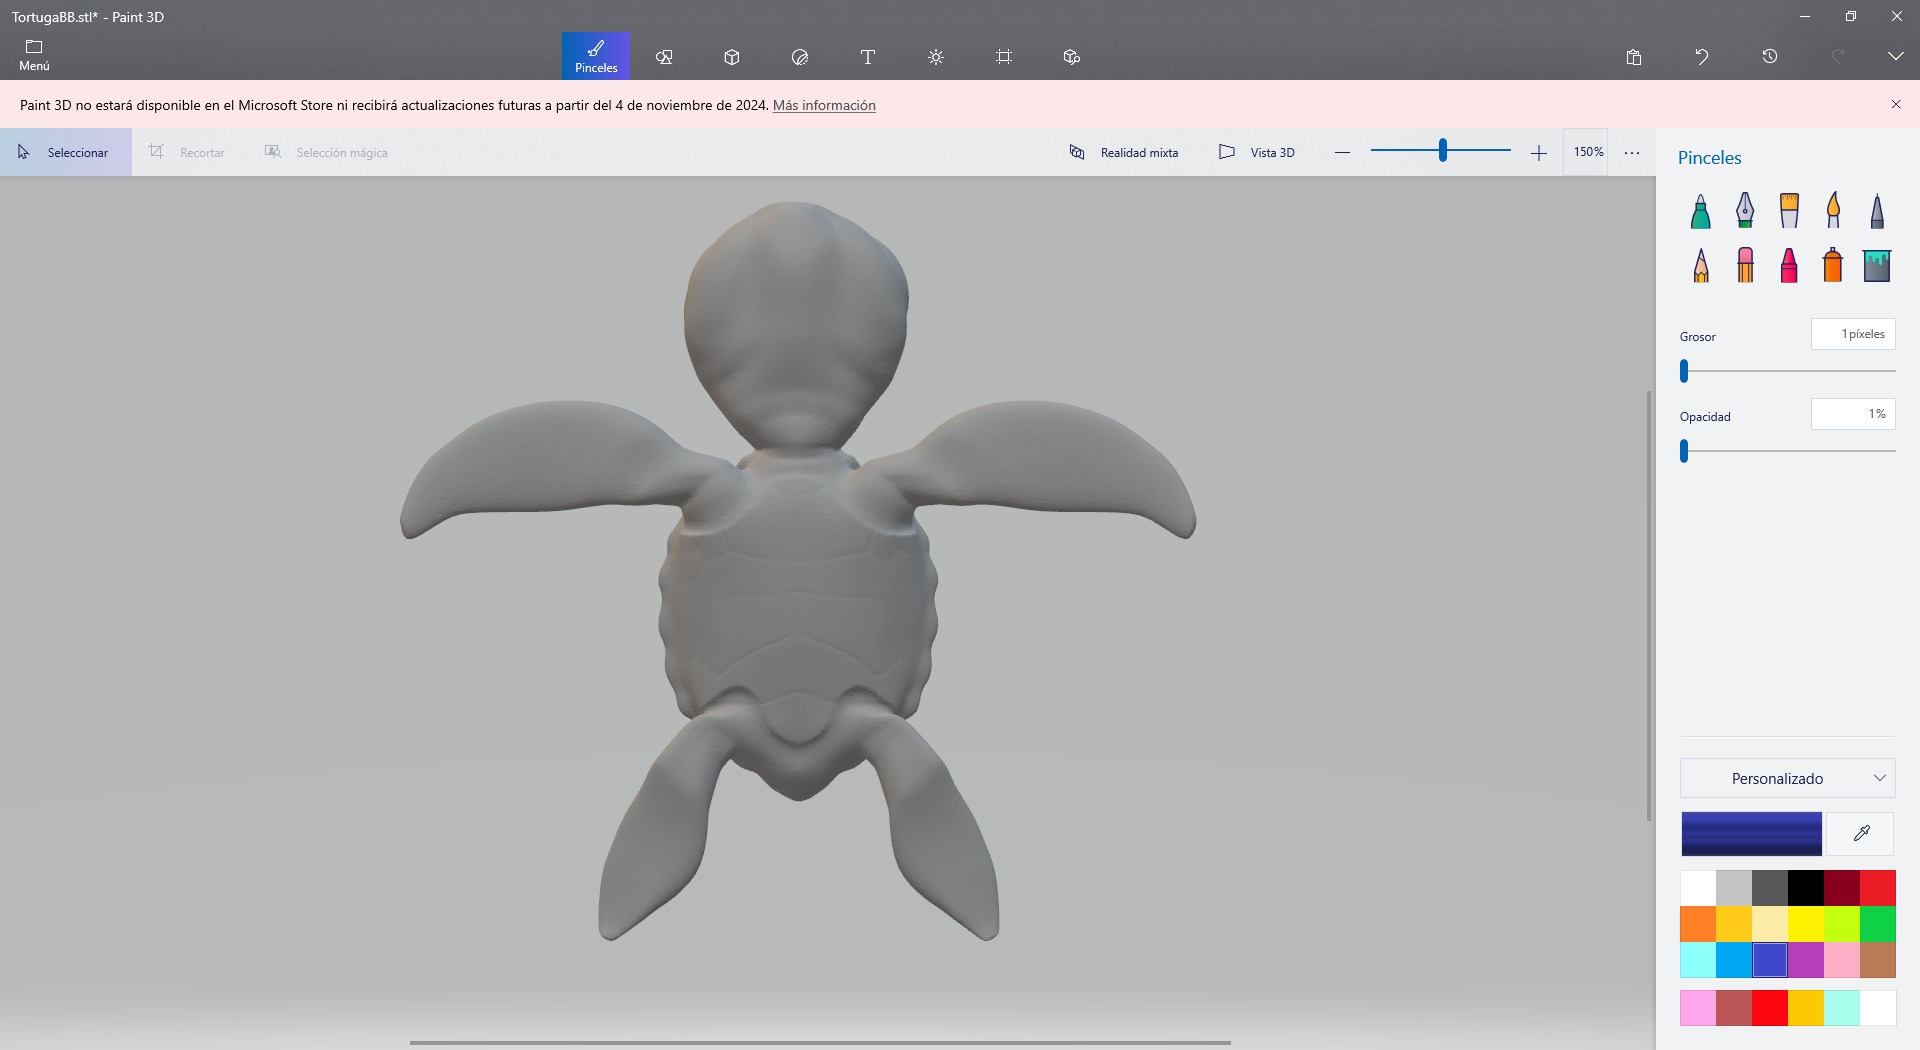This screenshot has width=1920, height=1050.
Task: Open the 3D library tab
Action: point(1072,57)
